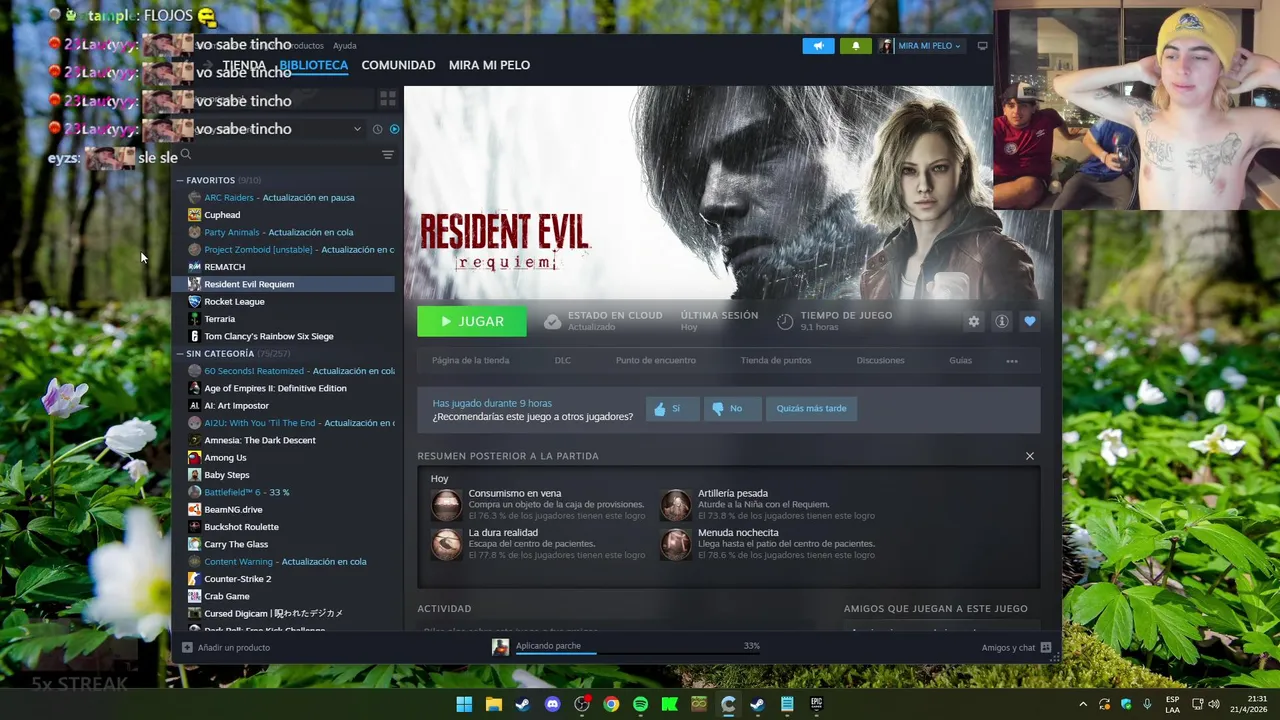The width and height of the screenshot is (1280, 720).
Task: Select Among Us in the library
Action: [x=285, y=458]
